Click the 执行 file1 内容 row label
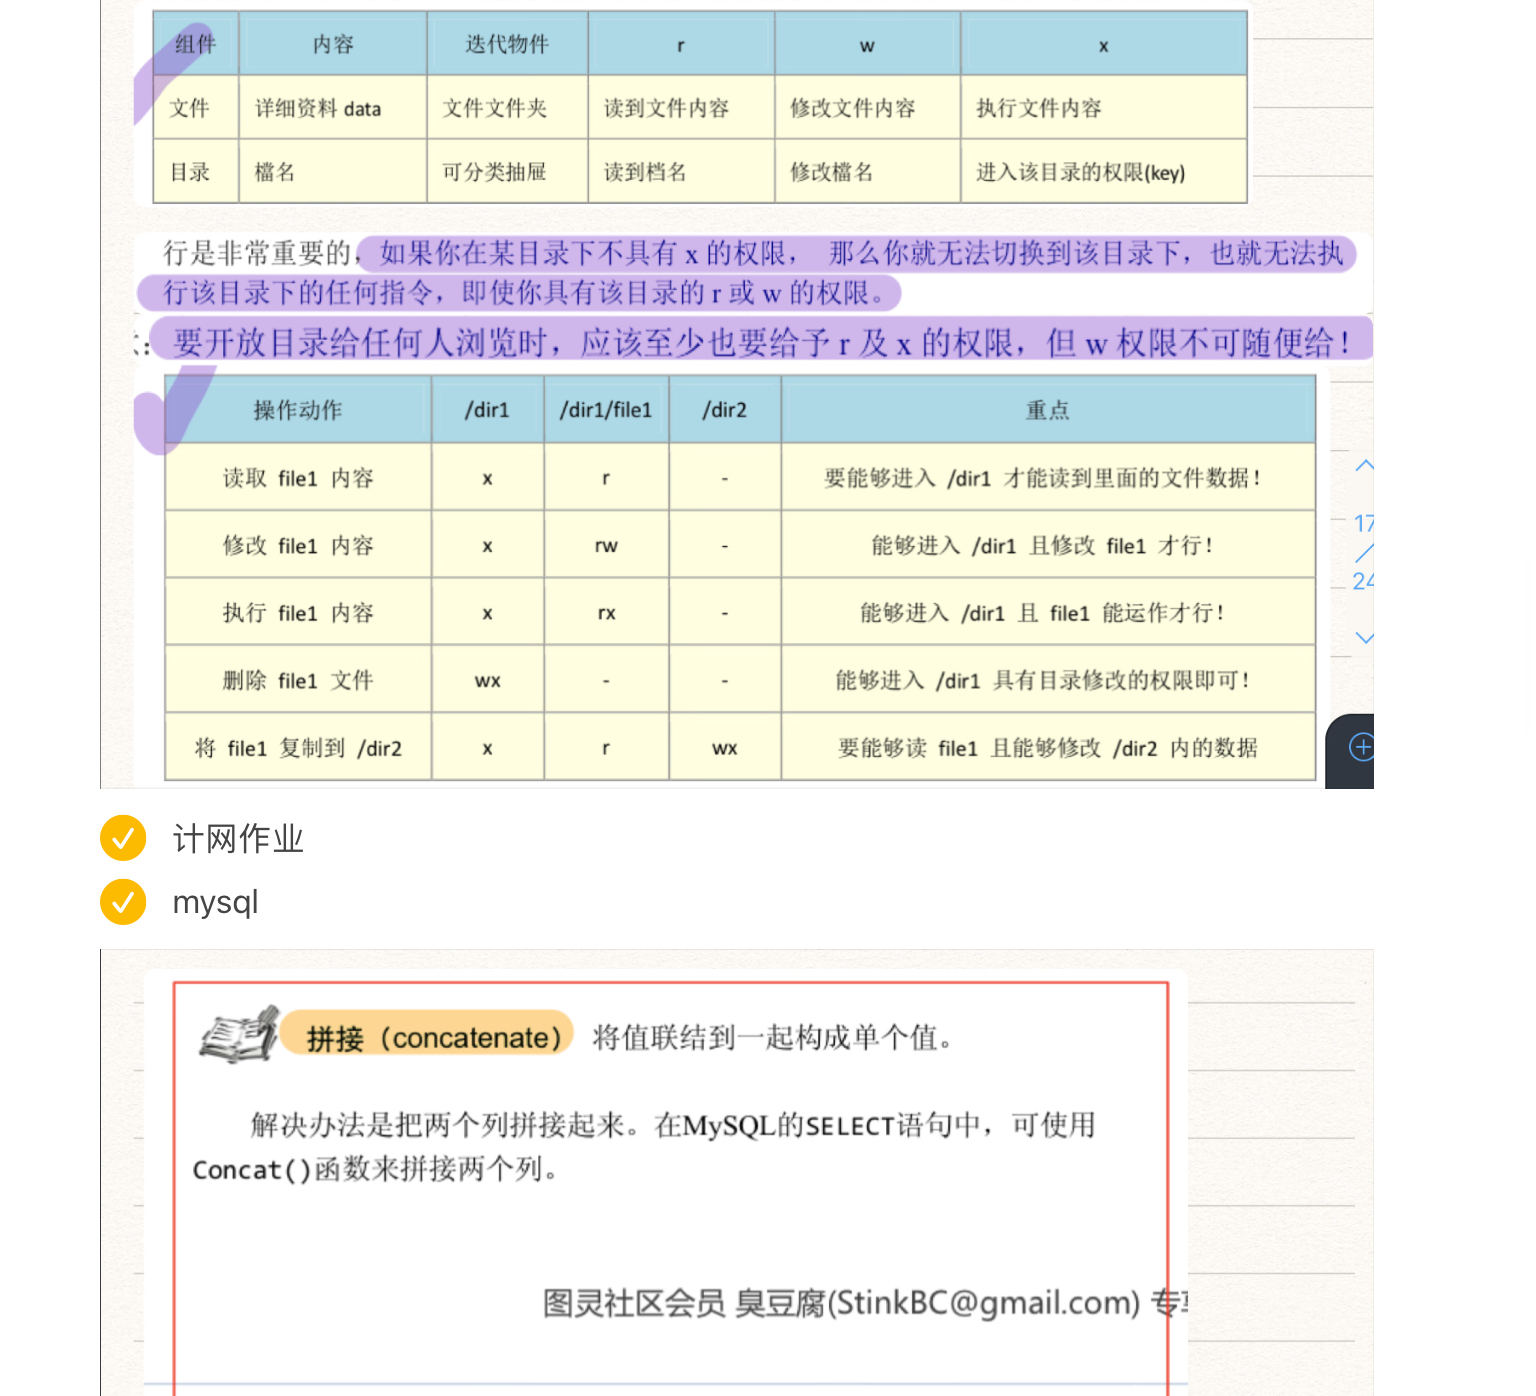 pyautogui.click(x=298, y=613)
